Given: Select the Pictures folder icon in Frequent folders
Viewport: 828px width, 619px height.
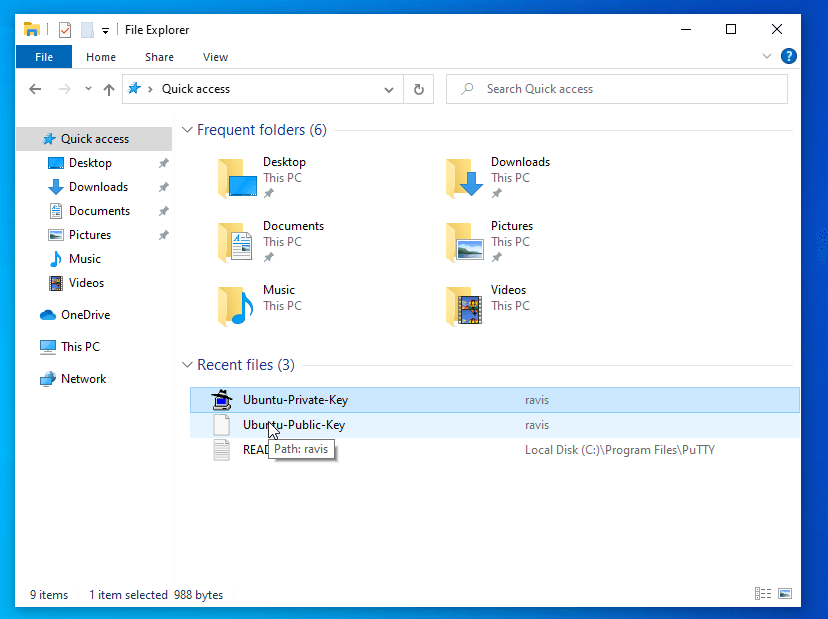Looking at the screenshot, I should click(465, 242).
